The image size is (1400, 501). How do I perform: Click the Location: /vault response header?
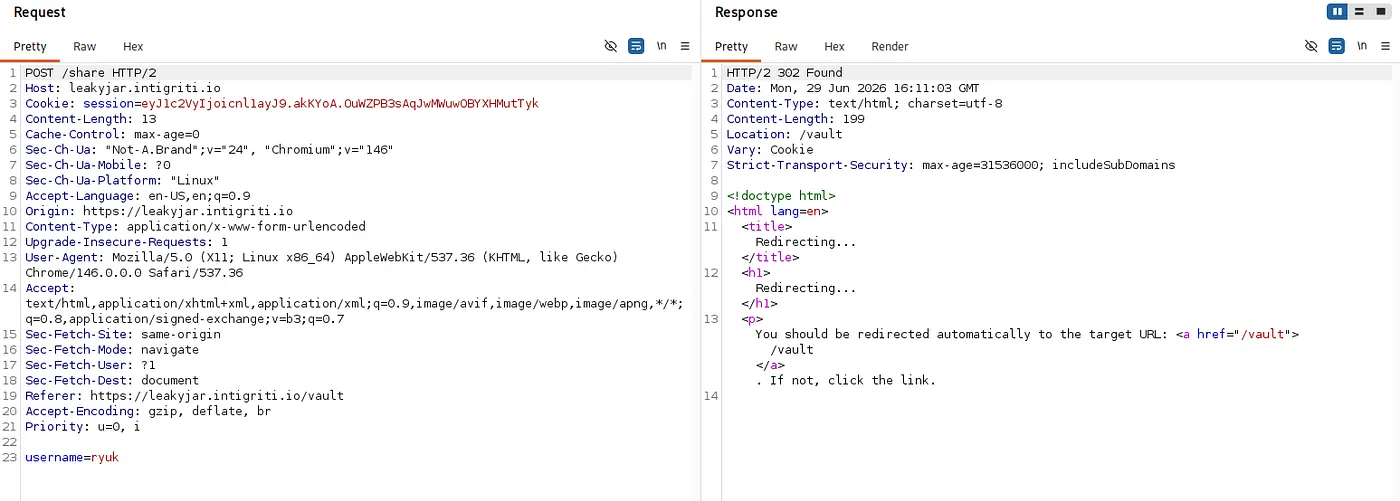[x=784, y=134]
